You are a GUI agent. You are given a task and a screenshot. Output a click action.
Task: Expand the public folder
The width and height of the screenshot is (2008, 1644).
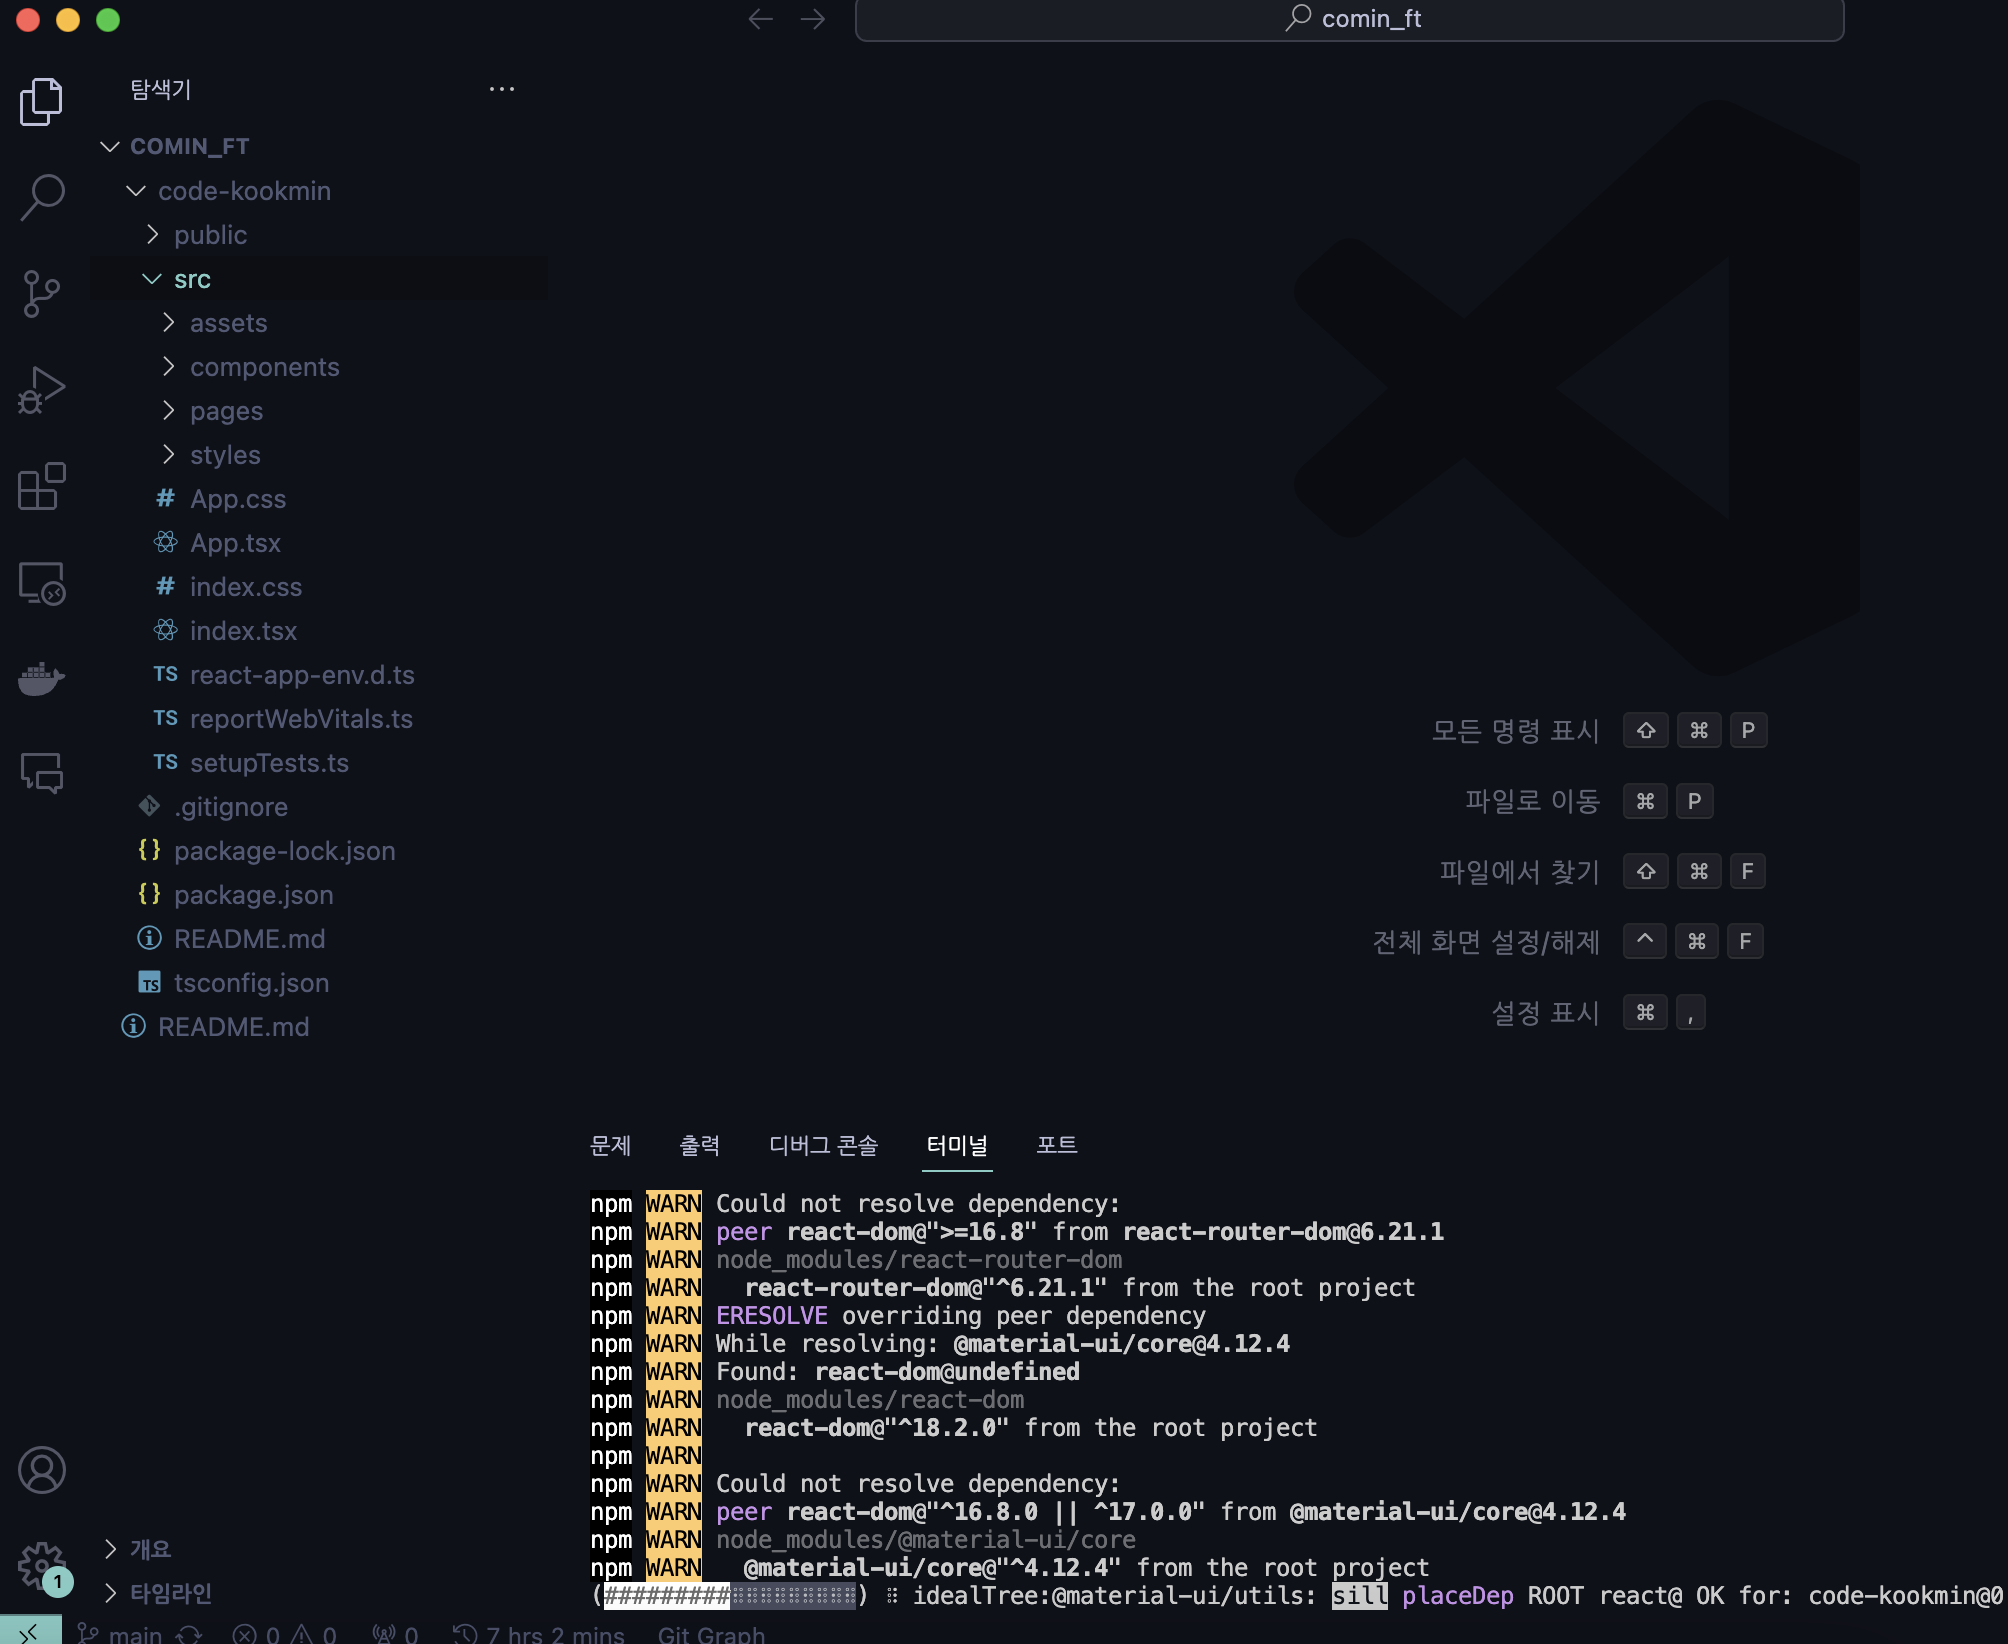pos(210,235)
